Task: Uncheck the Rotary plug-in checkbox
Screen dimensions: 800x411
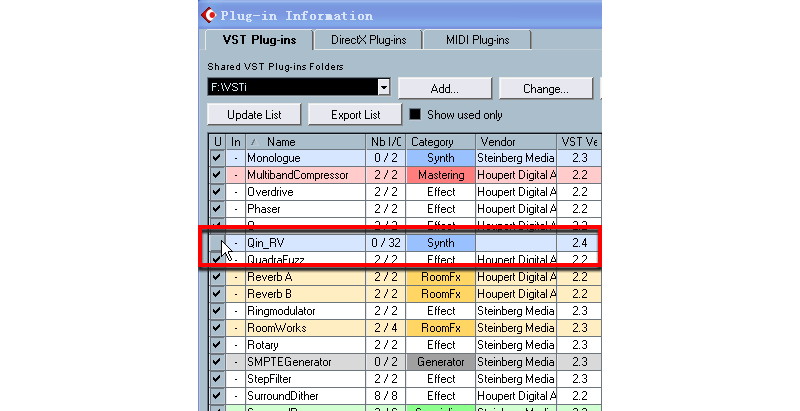Action: coord(217,345)
